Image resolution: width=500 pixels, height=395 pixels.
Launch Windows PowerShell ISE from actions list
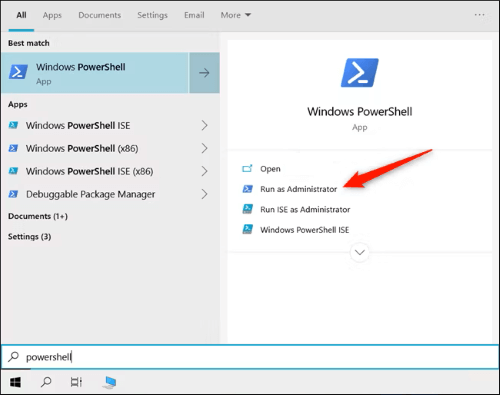[304, 230]
